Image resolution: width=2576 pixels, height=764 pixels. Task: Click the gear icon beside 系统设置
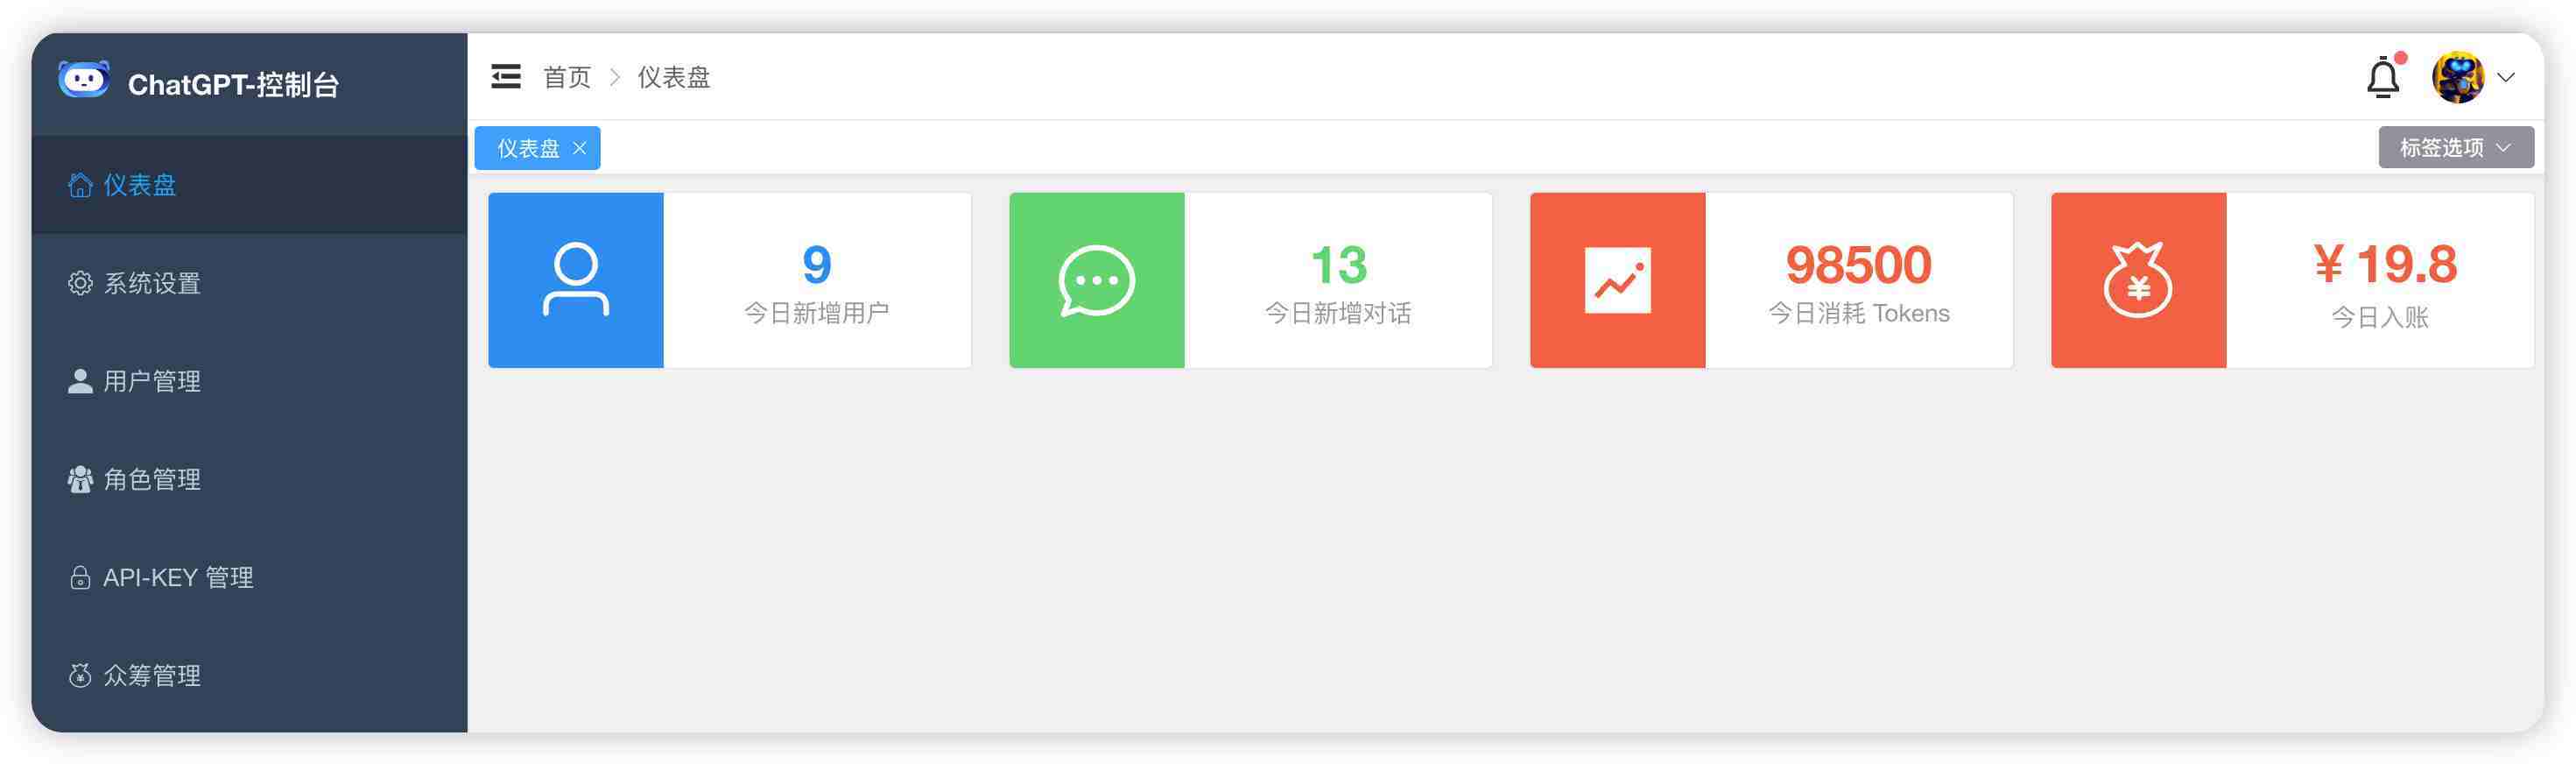pos(80,283)
